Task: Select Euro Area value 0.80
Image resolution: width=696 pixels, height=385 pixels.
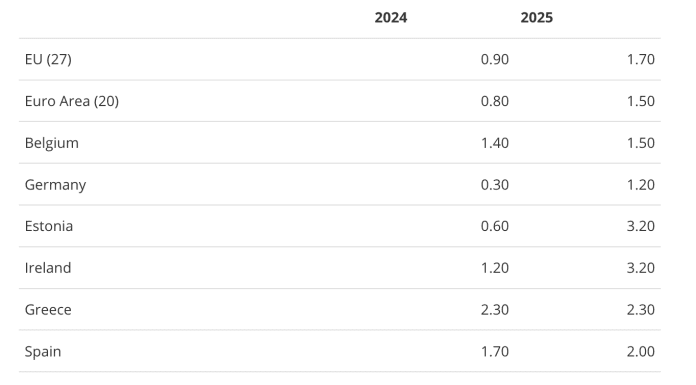Action: pyautogui.click(x=495, y=101)
